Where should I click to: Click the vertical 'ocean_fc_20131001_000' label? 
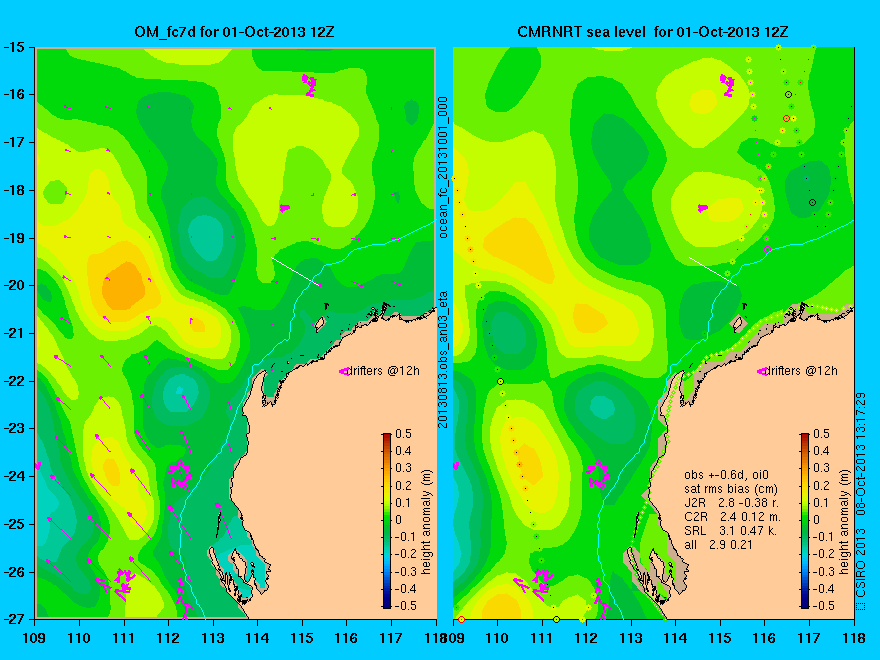[x=443, y=167]
